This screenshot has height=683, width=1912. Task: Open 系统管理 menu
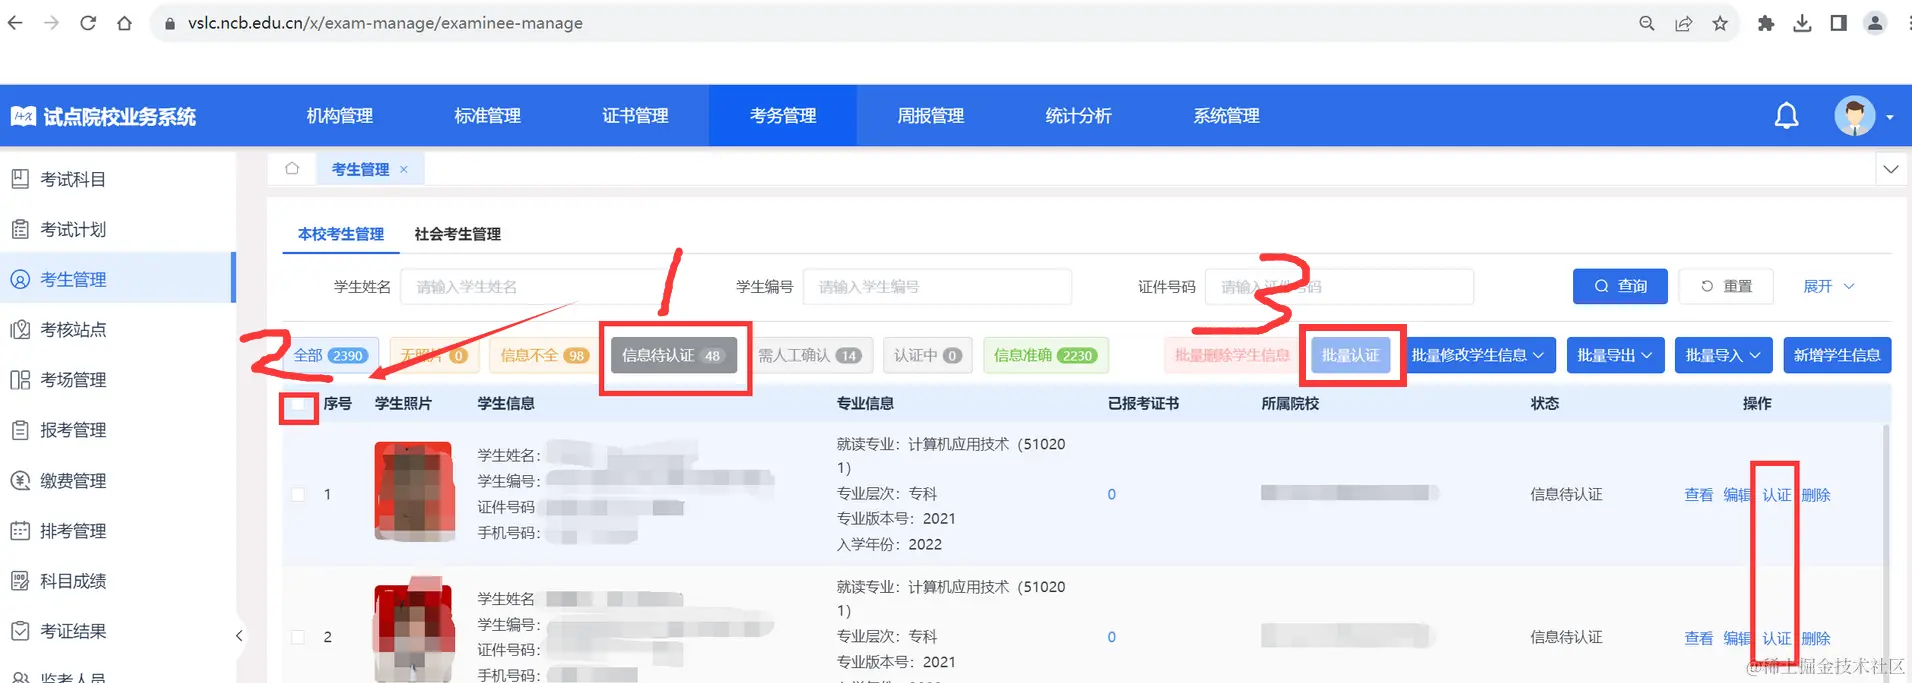(1226, 116)
